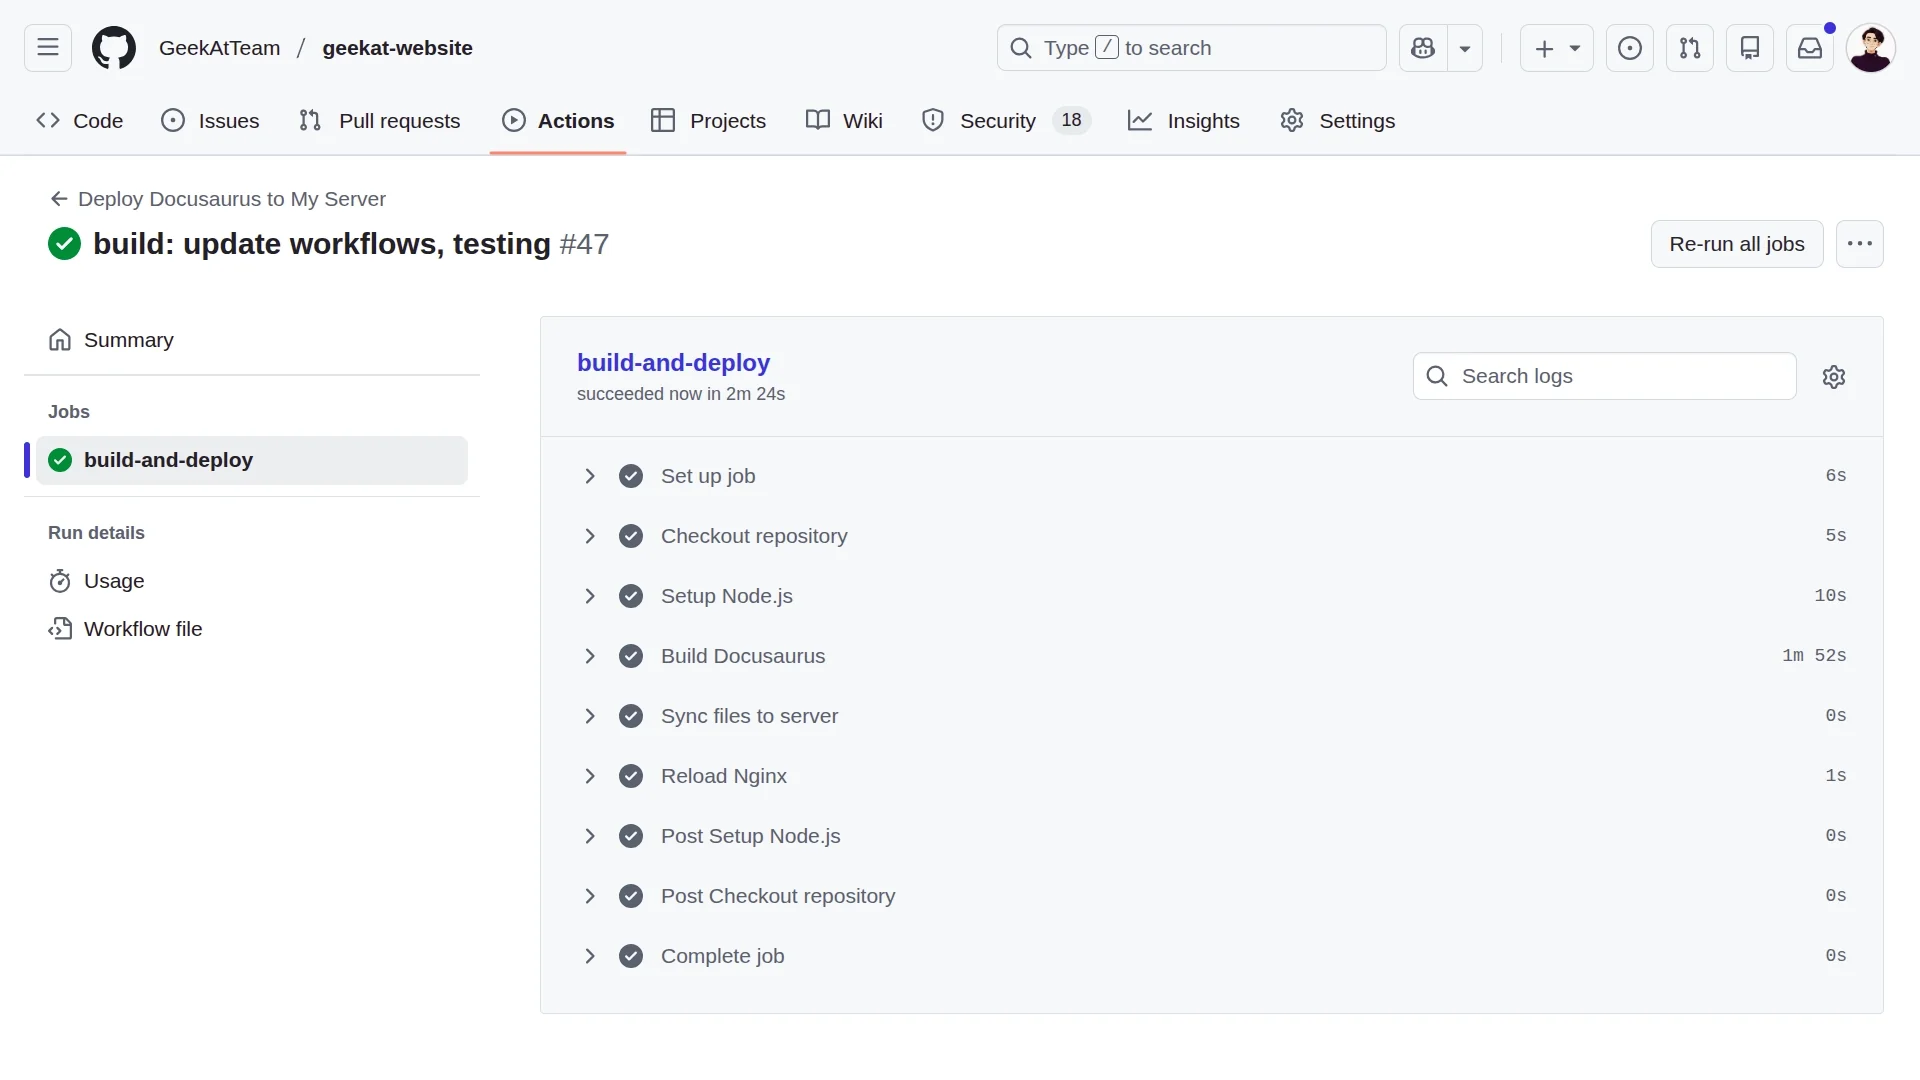
Task: Click the GitHub logo icon
Action: (x=114, y=48)
